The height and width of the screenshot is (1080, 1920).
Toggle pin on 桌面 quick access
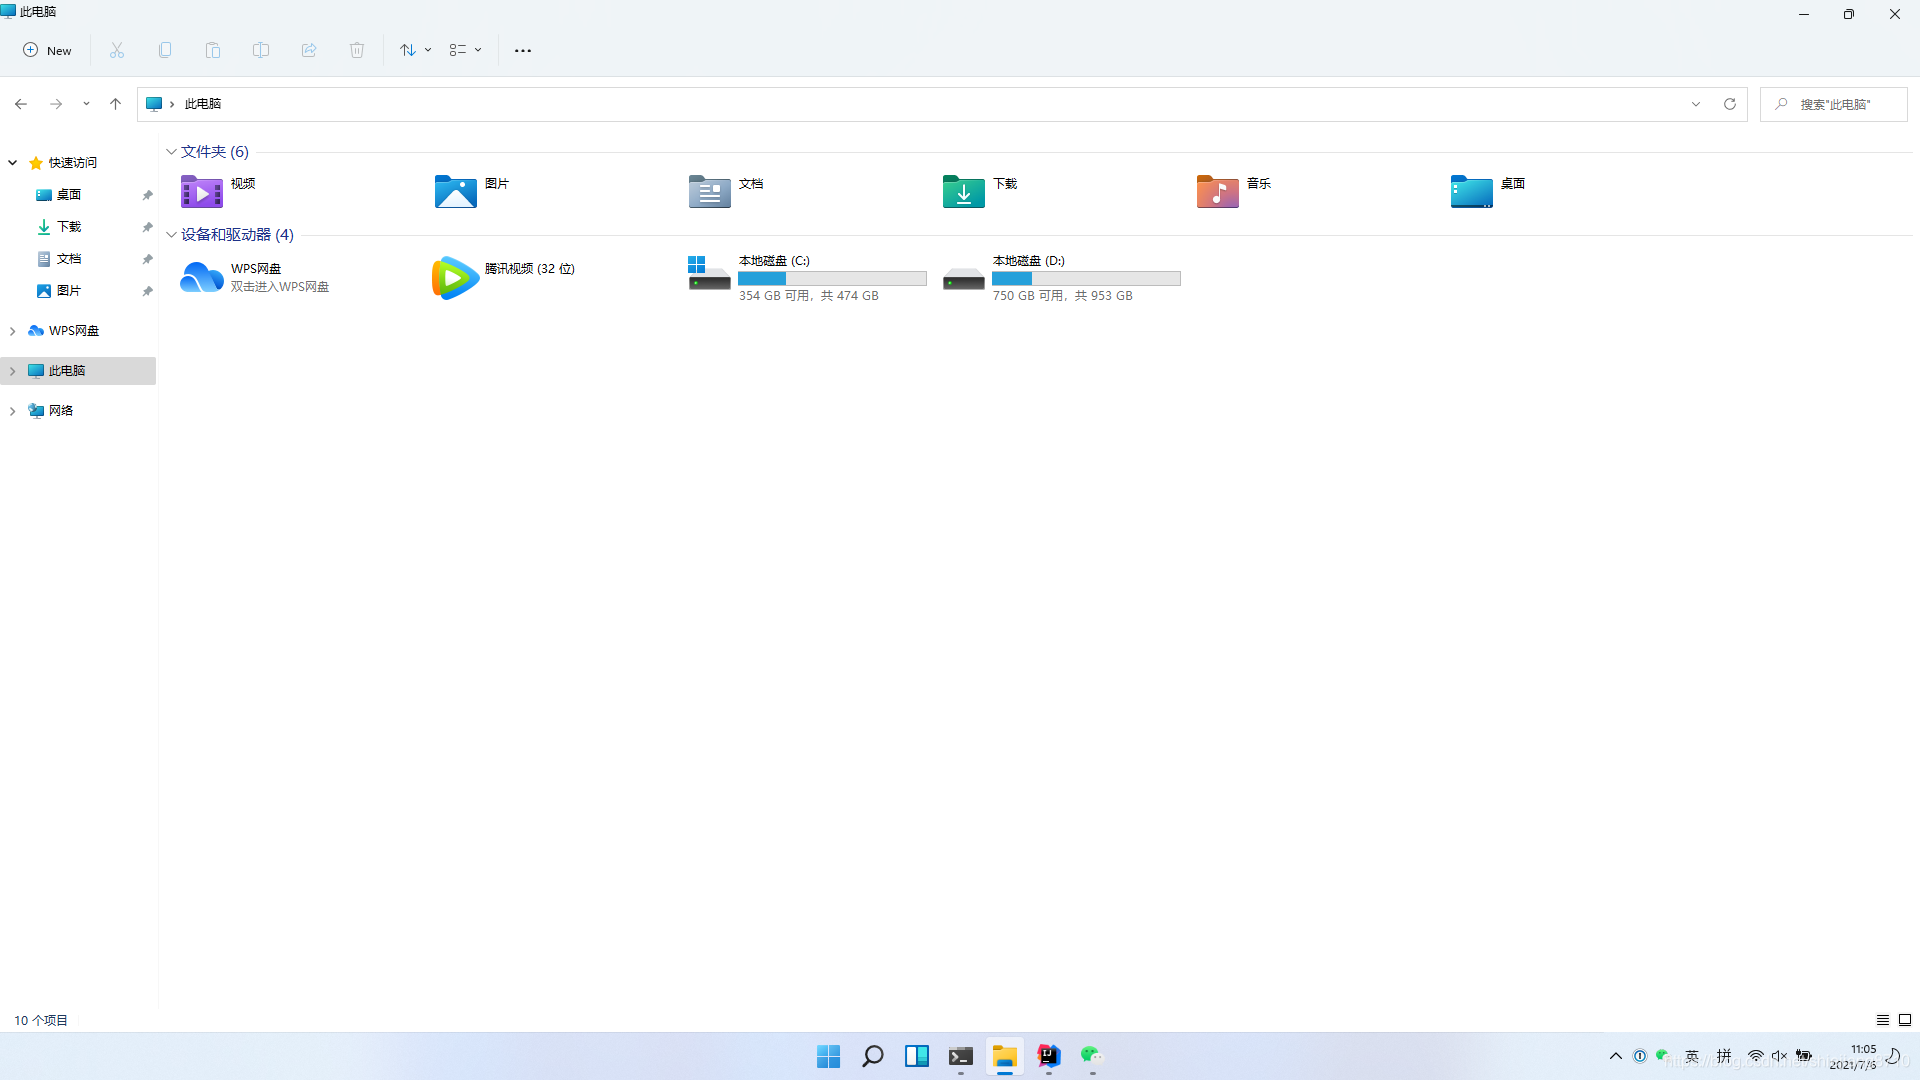(148, 195)
